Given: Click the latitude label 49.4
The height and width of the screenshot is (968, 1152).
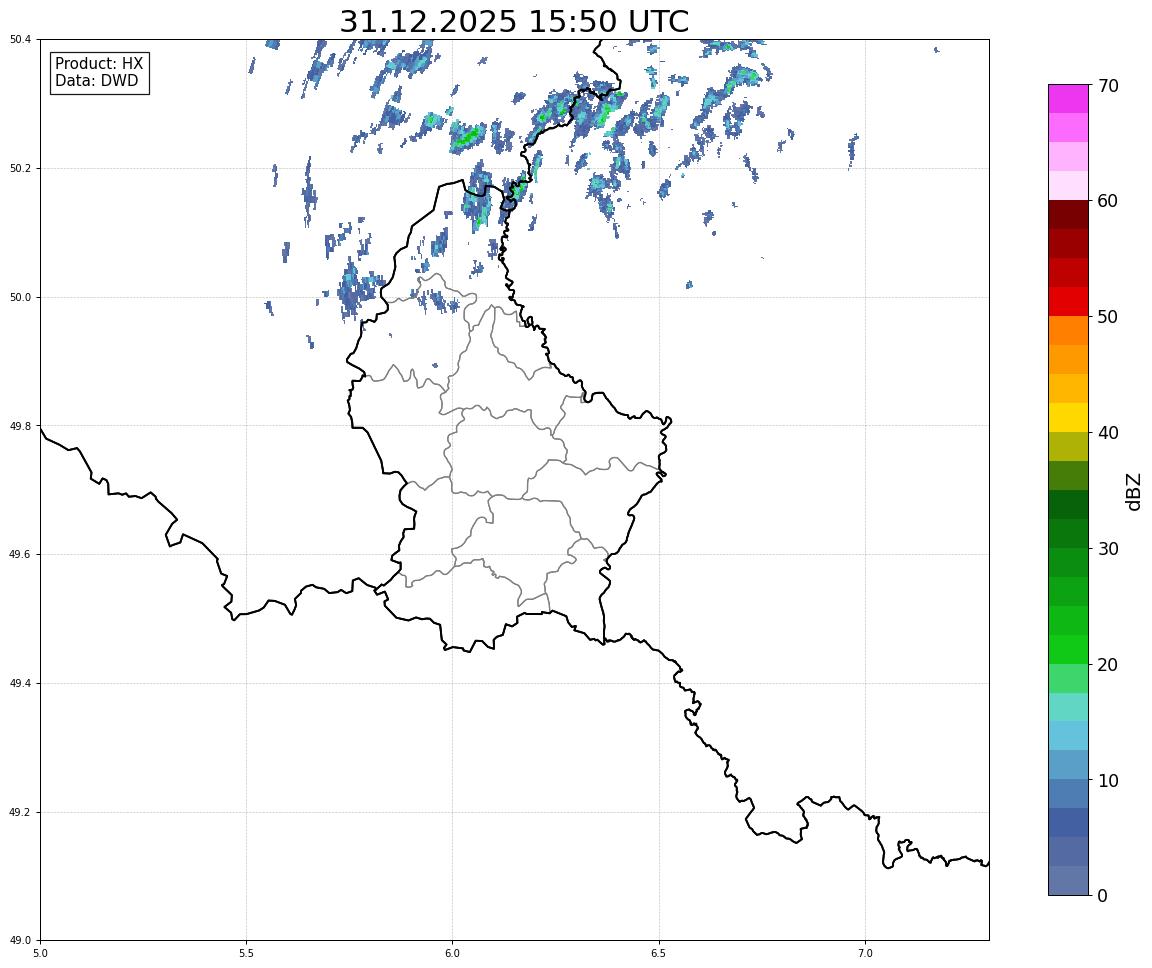Looking at the screenshot, I should [20, 684].
